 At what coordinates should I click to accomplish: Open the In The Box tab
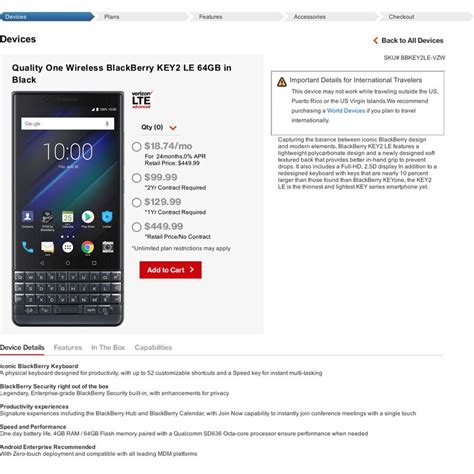[108, 347]
